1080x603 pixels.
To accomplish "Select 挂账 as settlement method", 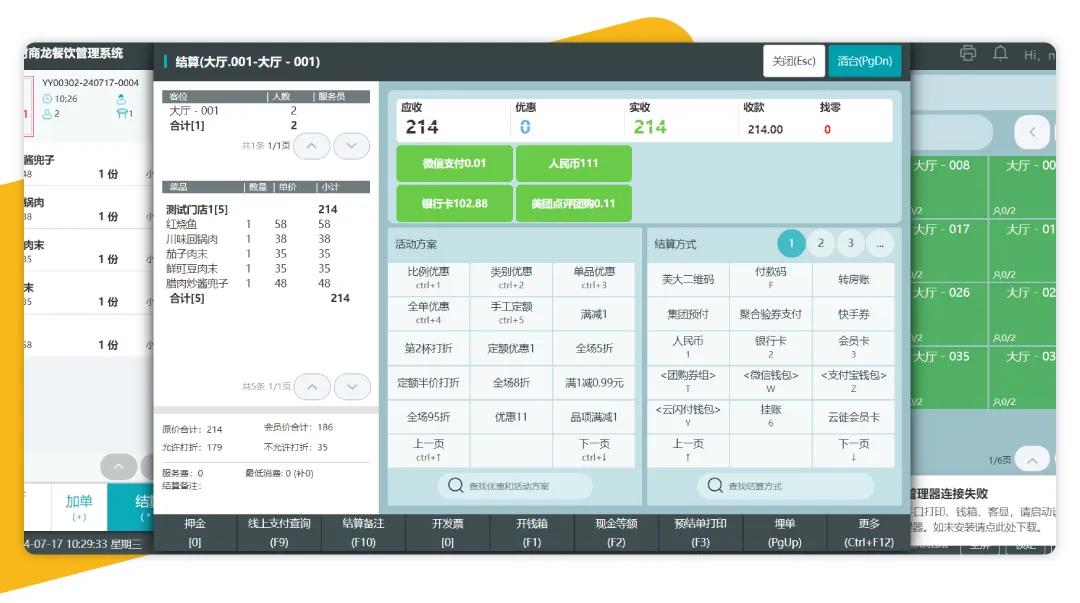I will (771, 416).
